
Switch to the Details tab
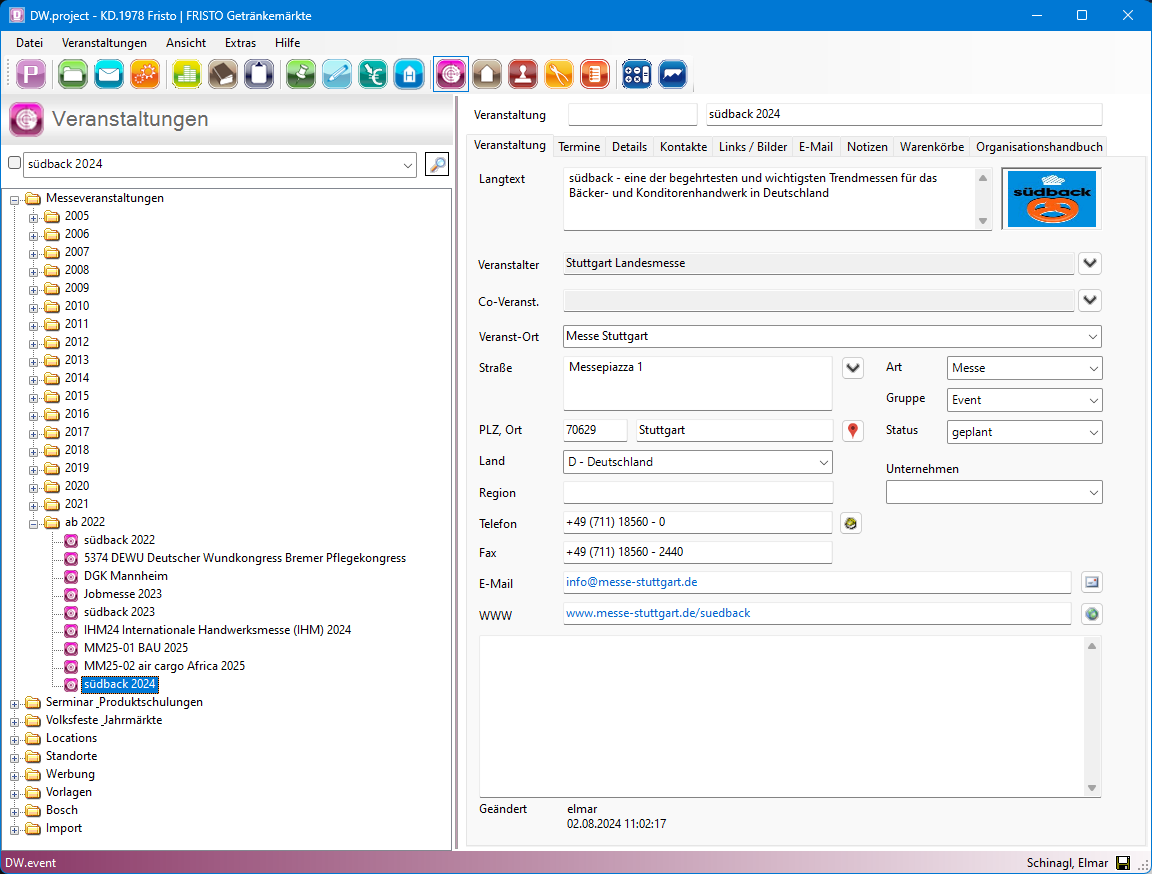[630, 147]
